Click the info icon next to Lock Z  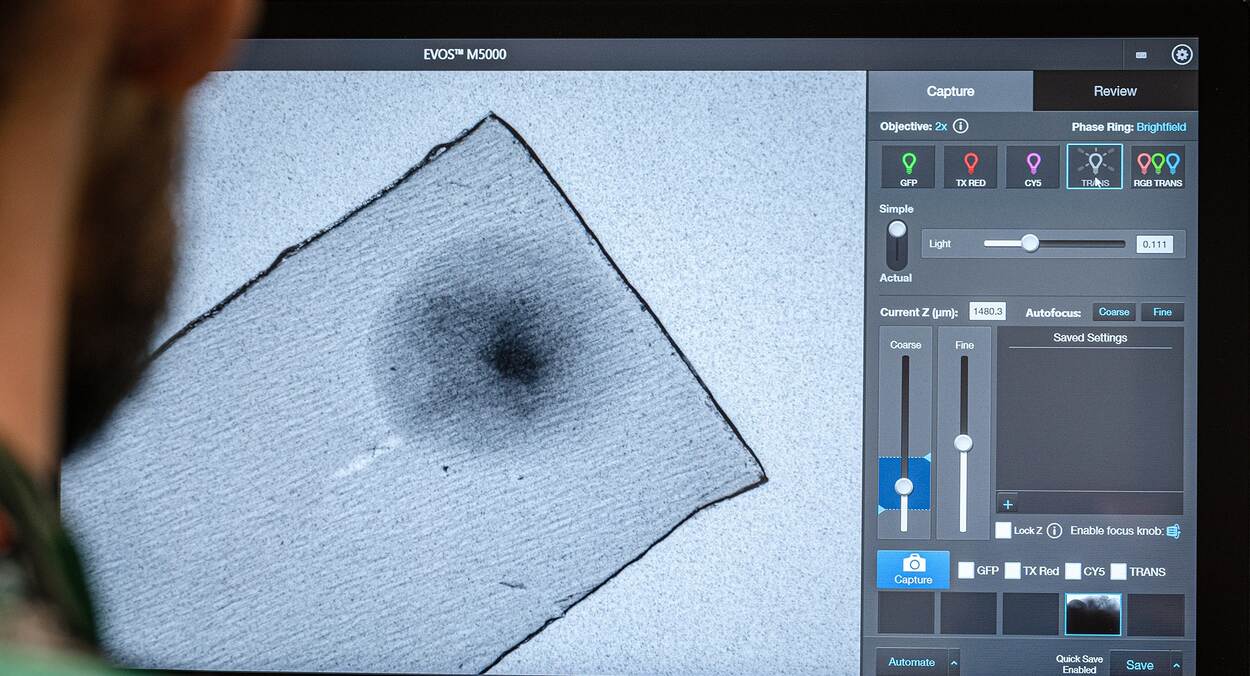click(x=1054, y=531)
